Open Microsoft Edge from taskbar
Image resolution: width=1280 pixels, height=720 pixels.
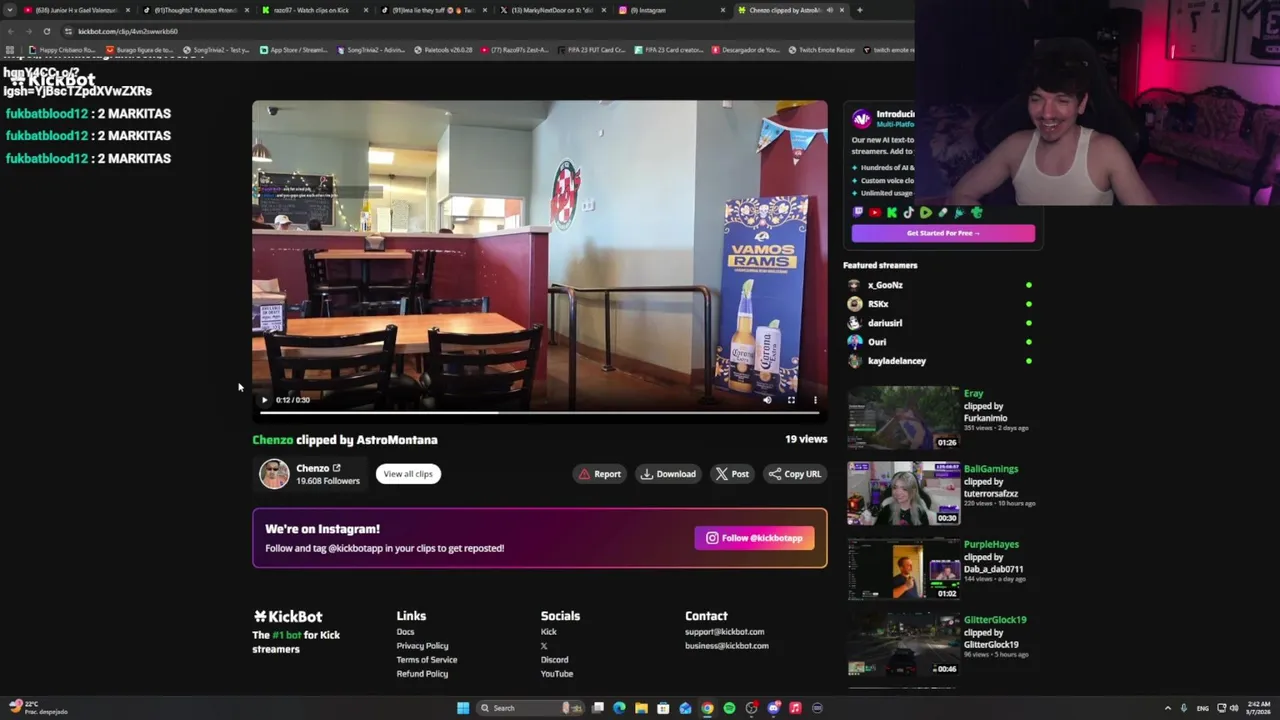[x=619, y=708]
